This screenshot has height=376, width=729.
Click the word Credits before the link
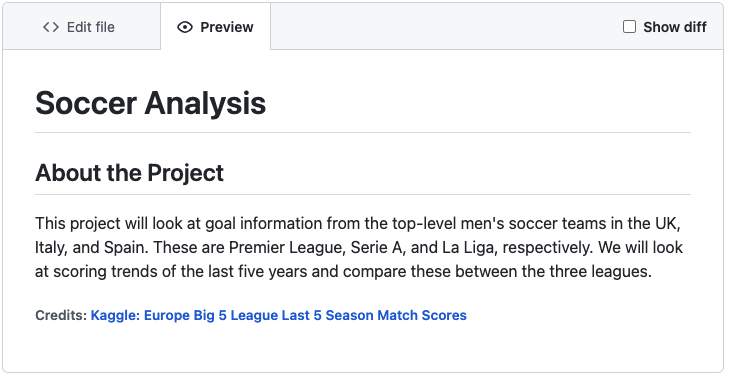(x=61, y=315)
